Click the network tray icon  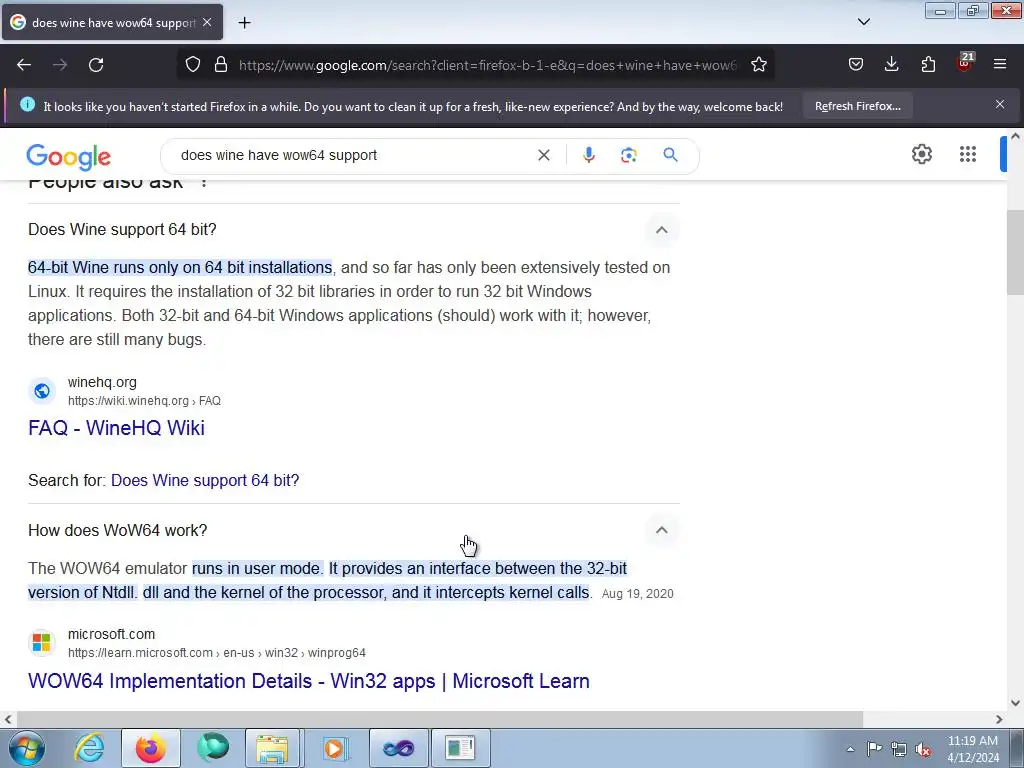point(899,748)
